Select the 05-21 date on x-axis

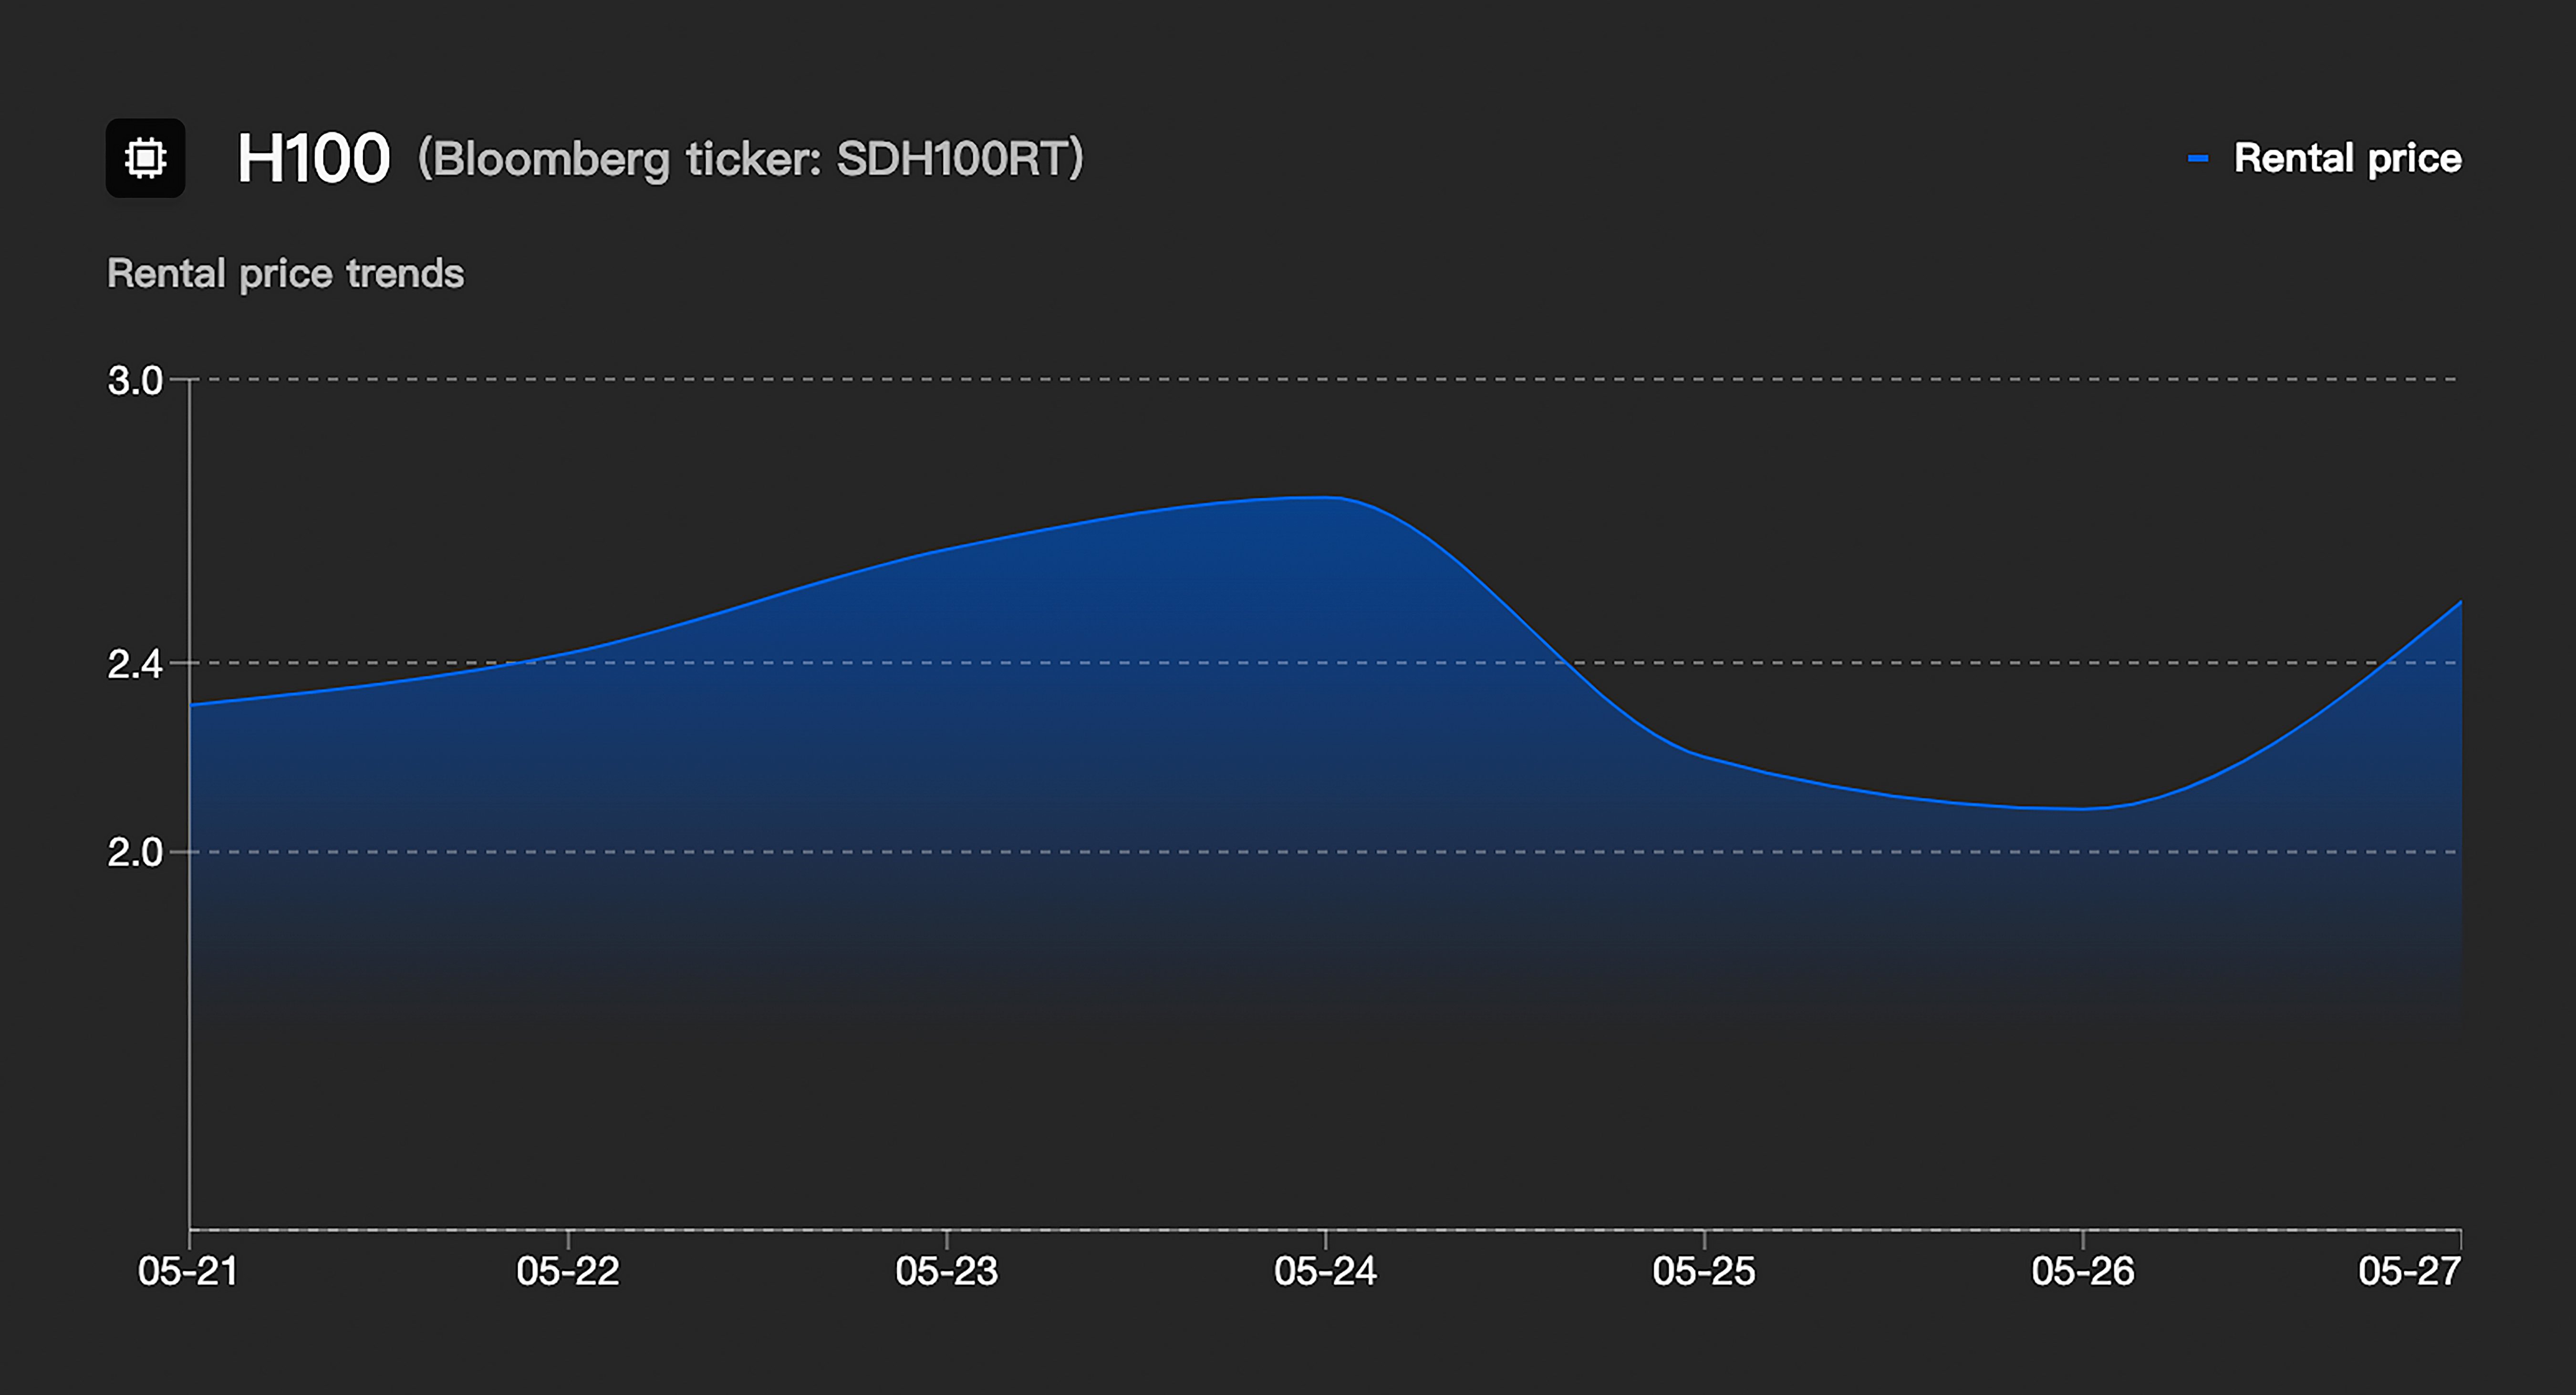point(188,1271)
